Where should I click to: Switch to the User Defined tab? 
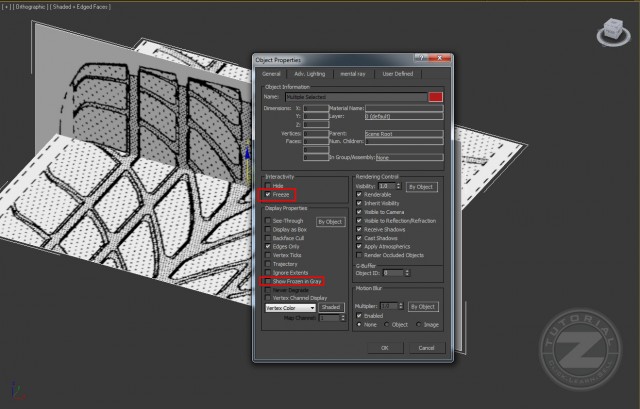click(398, 74)
